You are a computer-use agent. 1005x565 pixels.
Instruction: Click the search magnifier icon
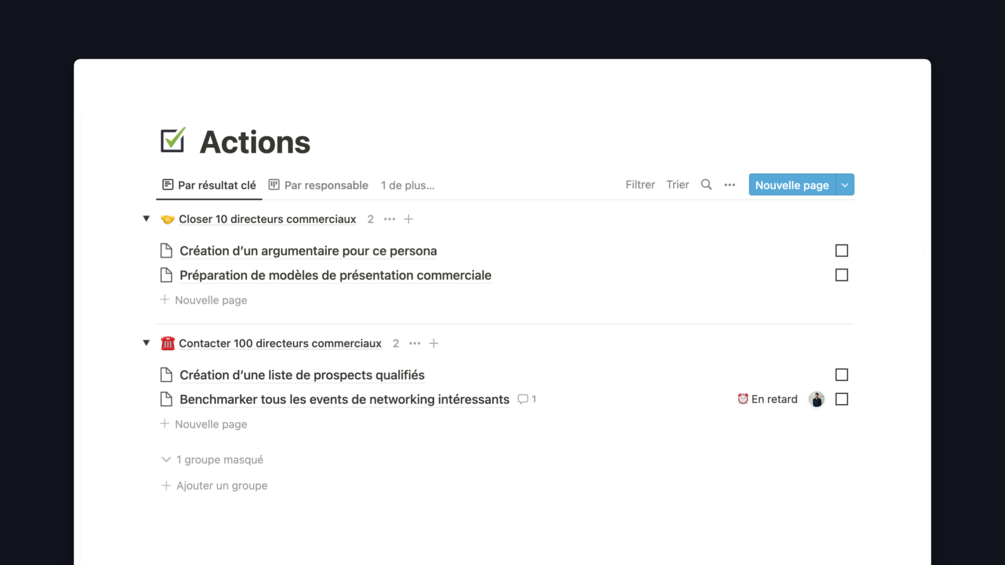click(x=706, y=185)
